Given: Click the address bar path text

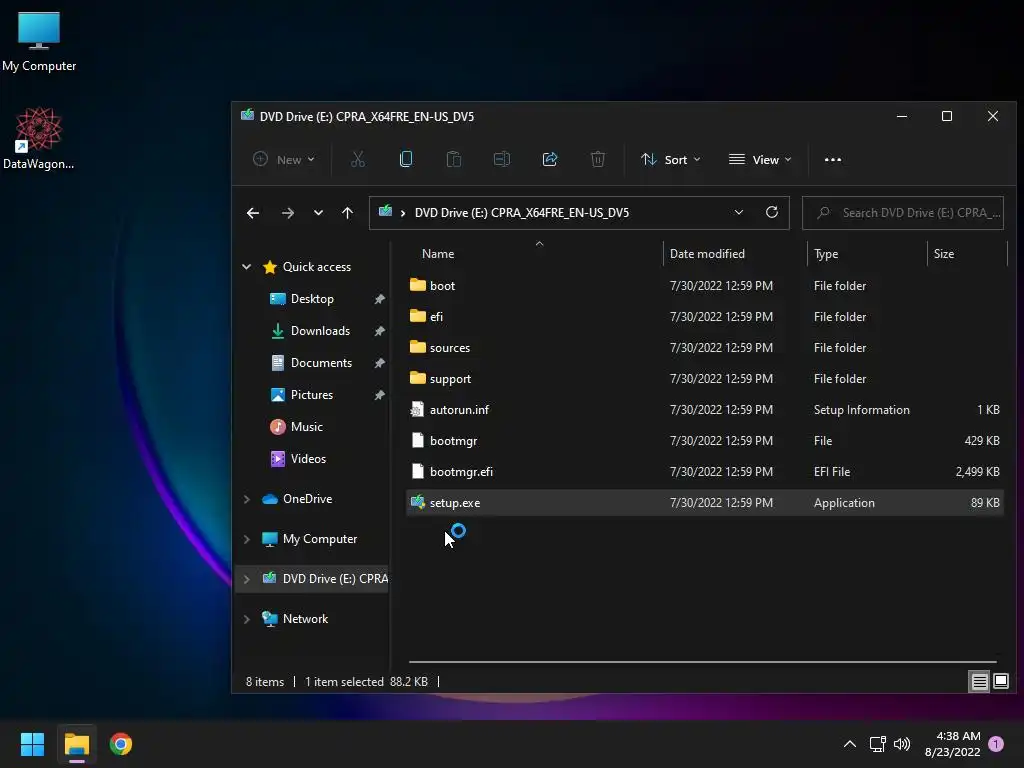Looking at the screenshot, I should pyautogui.click(x=522, y=213).
